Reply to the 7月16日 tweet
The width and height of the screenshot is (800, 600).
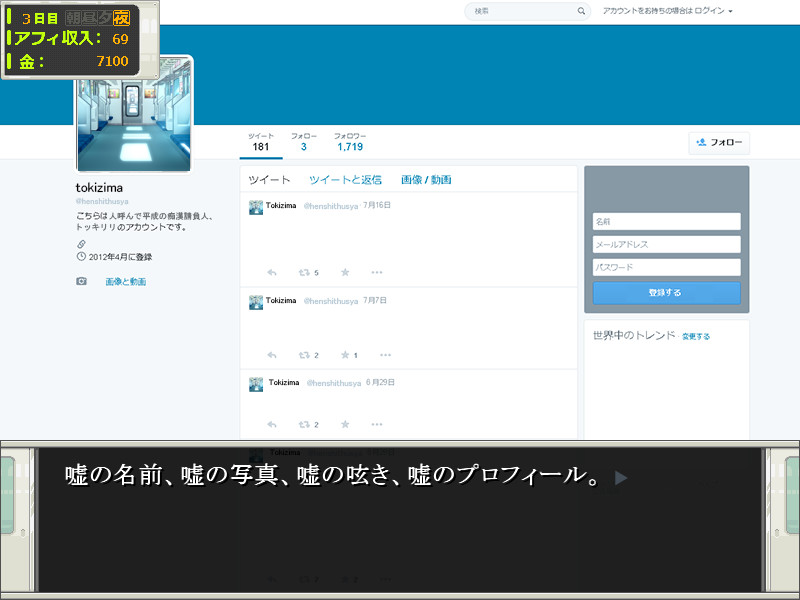point(272,272)
